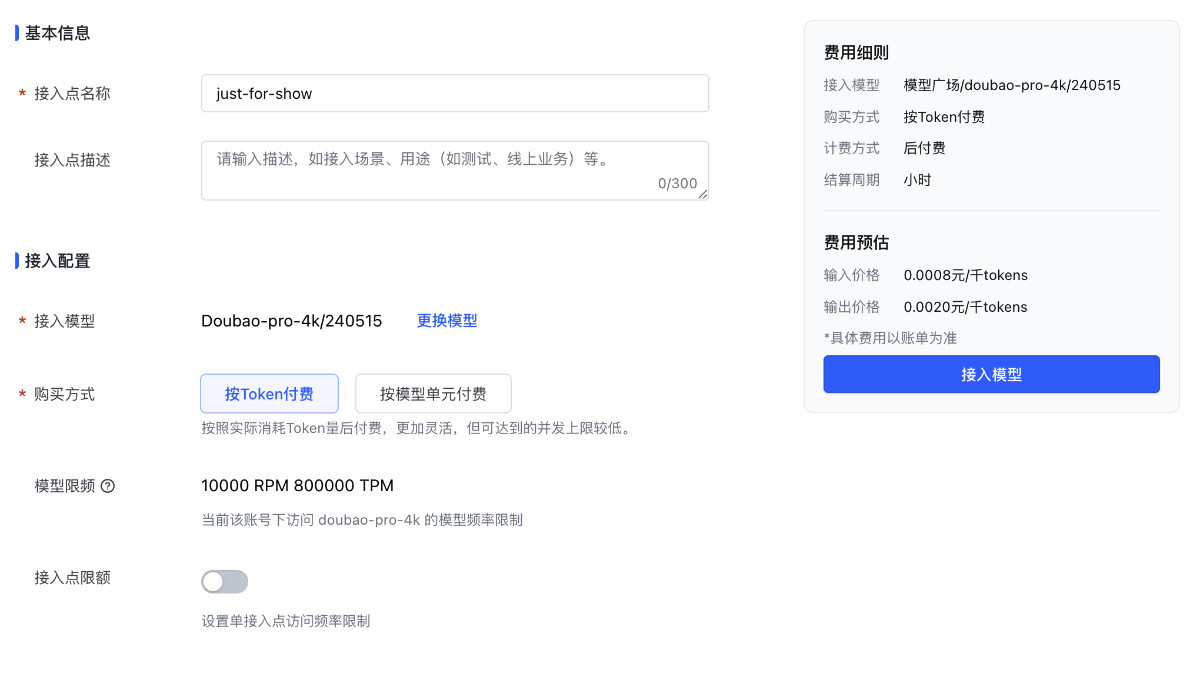1200x680 pixels.
Task: Click the 费用预估 heading
Action: click(x=856, y=243)
